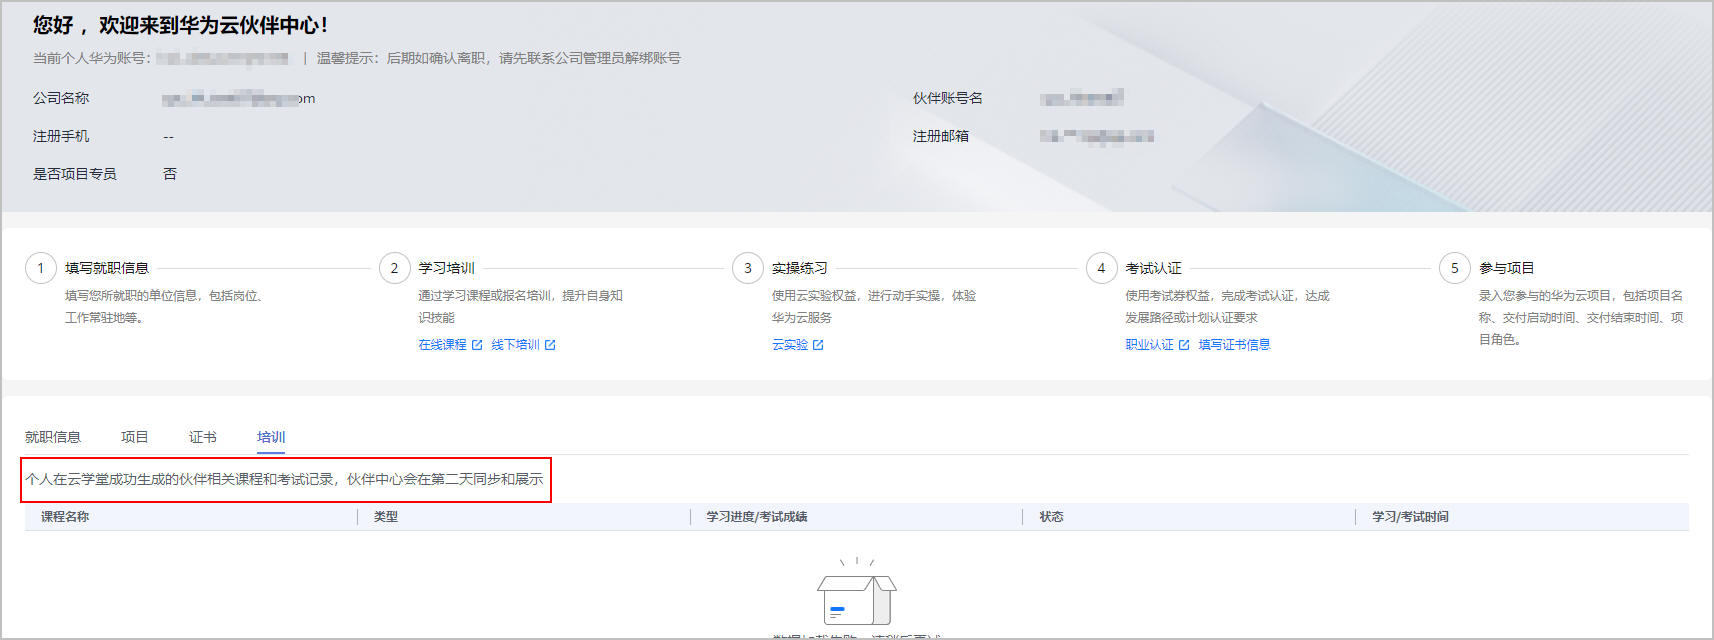Screen dimensions: 1714x640
Task: Click the 填写就职信息 step title
Action: pos(107,268)
